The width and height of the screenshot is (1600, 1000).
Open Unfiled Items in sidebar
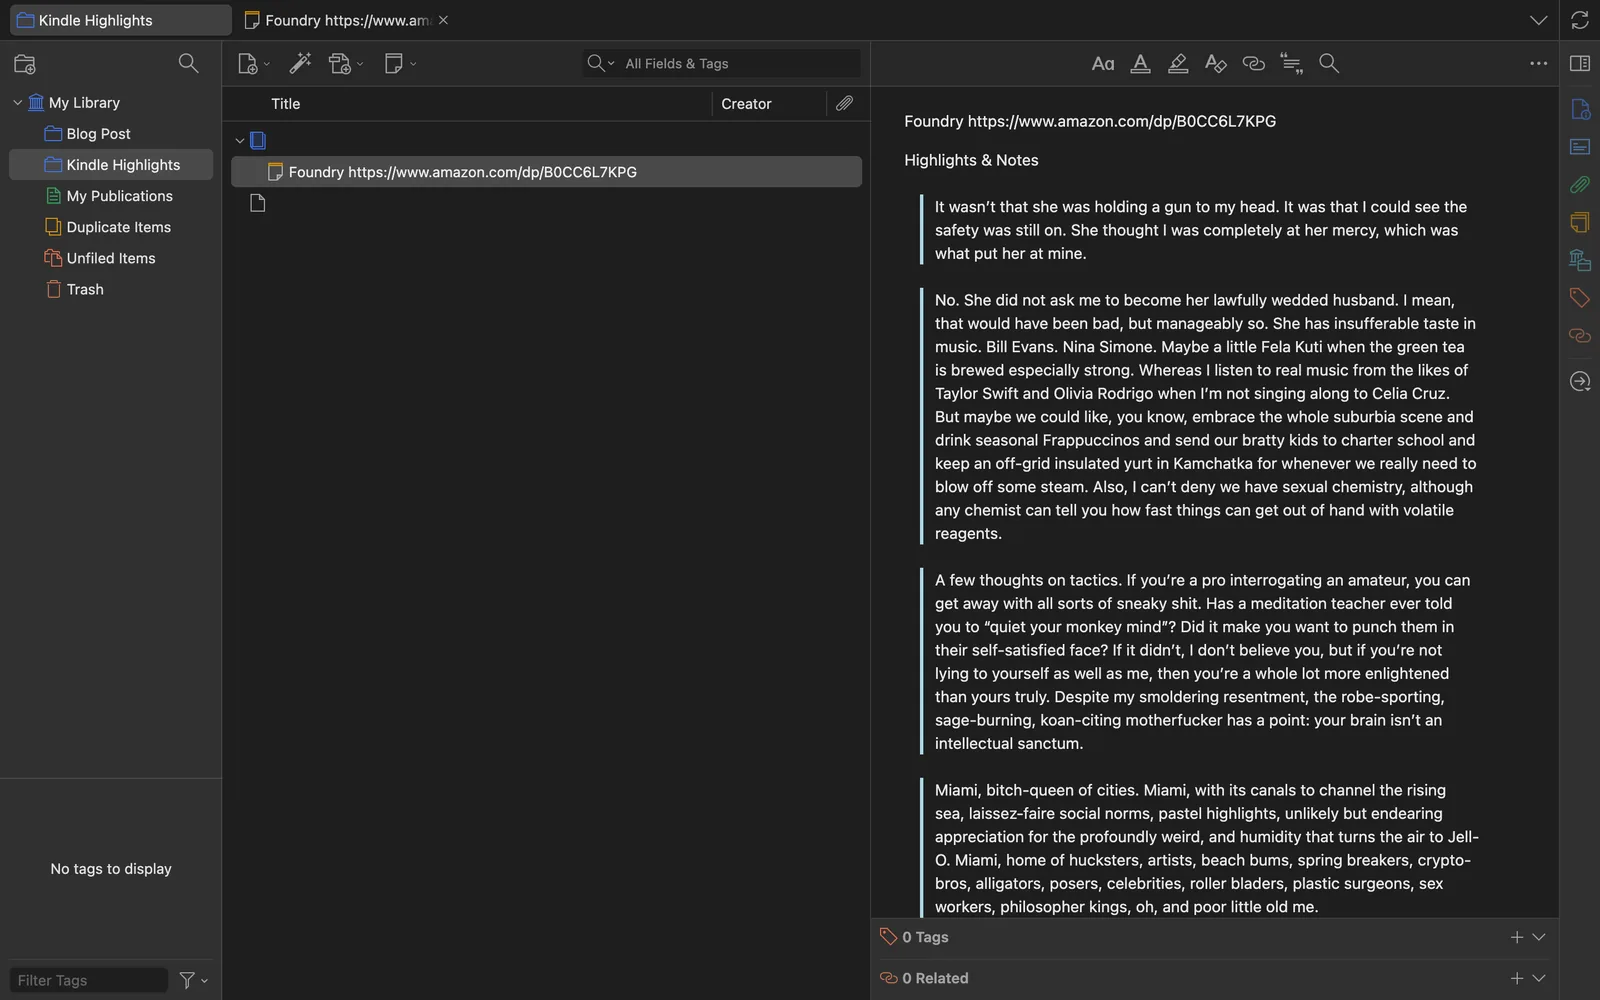coord(111,258)
